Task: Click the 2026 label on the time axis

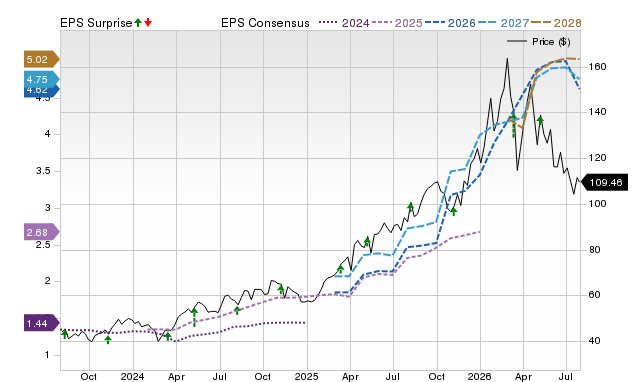Action: (x=480, y=376)
